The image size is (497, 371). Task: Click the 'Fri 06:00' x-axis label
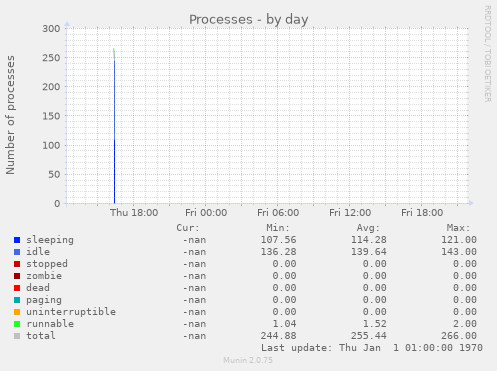278,213
